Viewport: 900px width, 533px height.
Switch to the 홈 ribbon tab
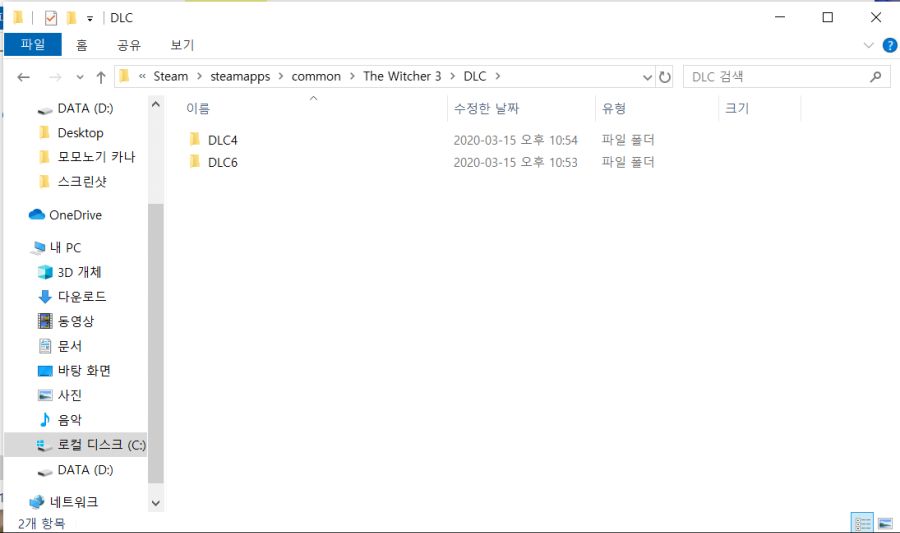pos(82,45)
